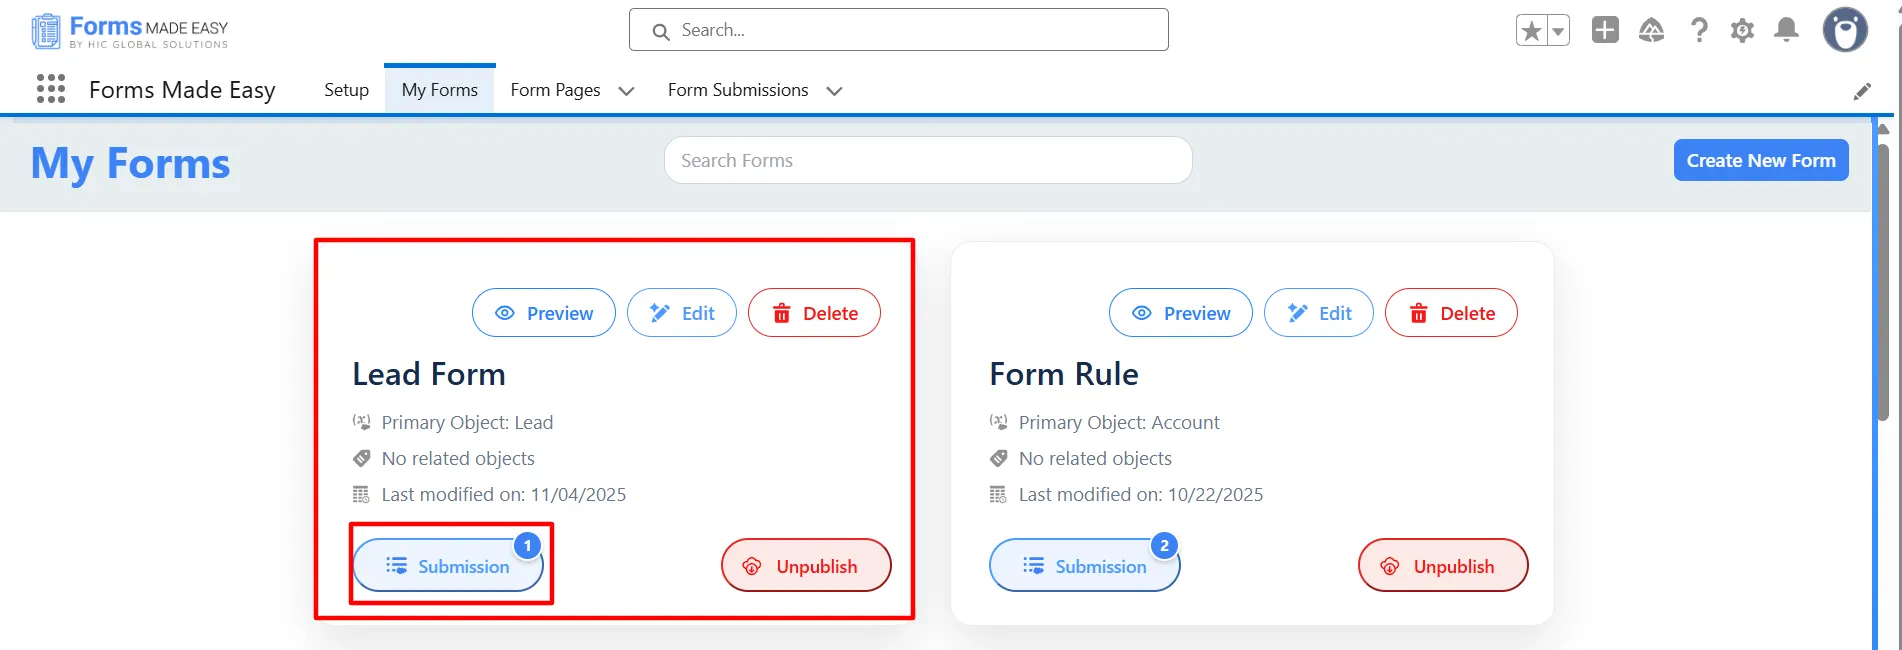Open the Salesforce Help question mark
Viewport: 1902px width, 650px height.
1699,30
